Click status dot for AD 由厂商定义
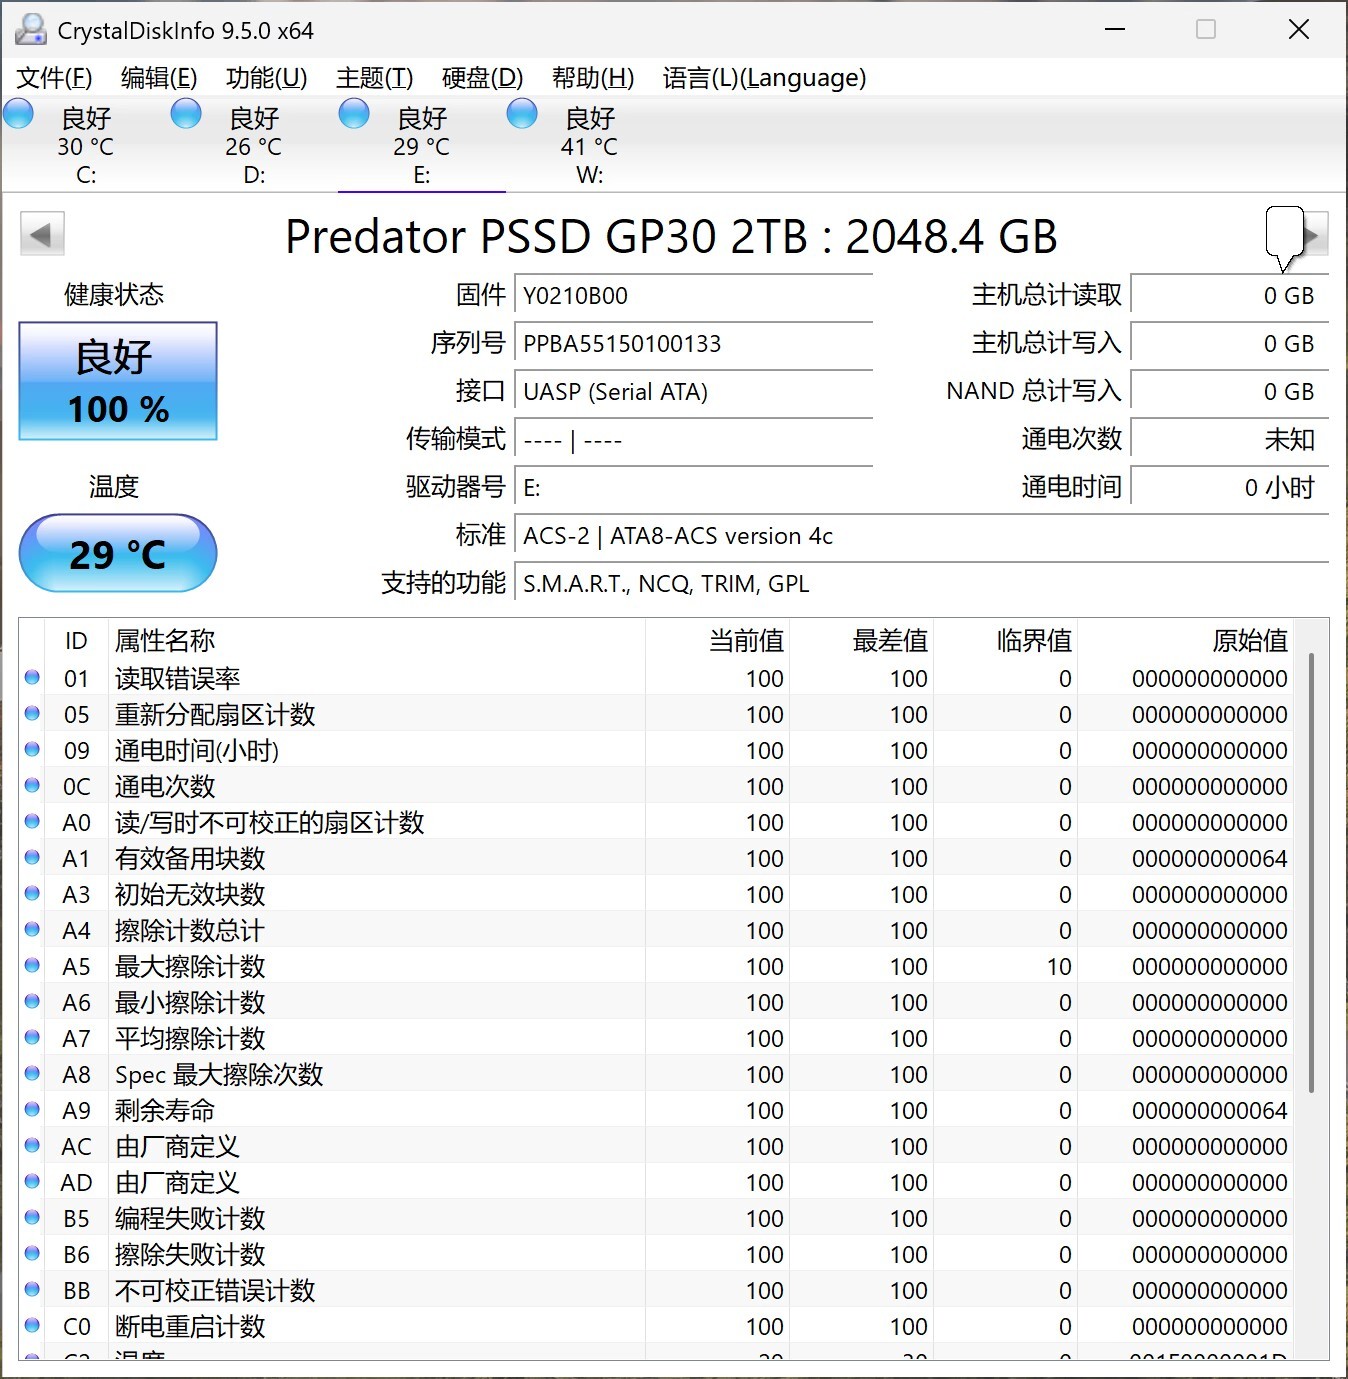 [32, 1182]
